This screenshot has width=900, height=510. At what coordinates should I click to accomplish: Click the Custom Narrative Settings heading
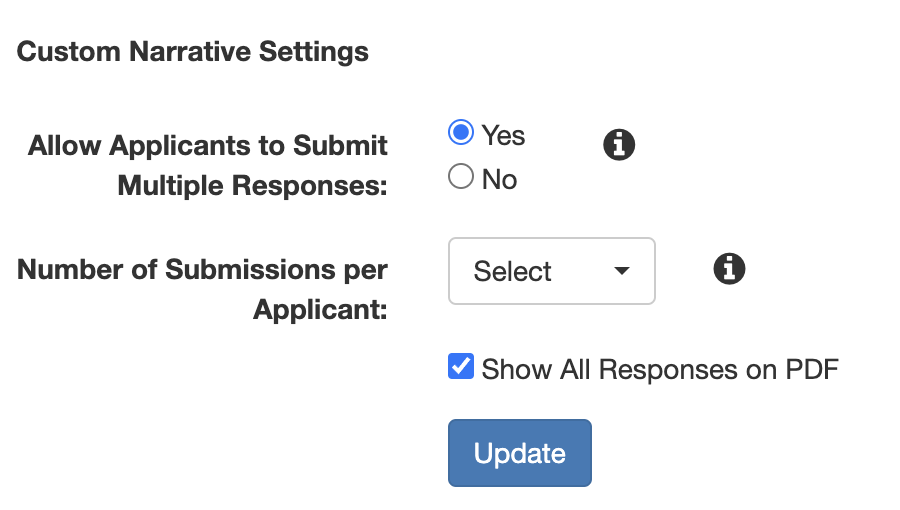point(192,52)
